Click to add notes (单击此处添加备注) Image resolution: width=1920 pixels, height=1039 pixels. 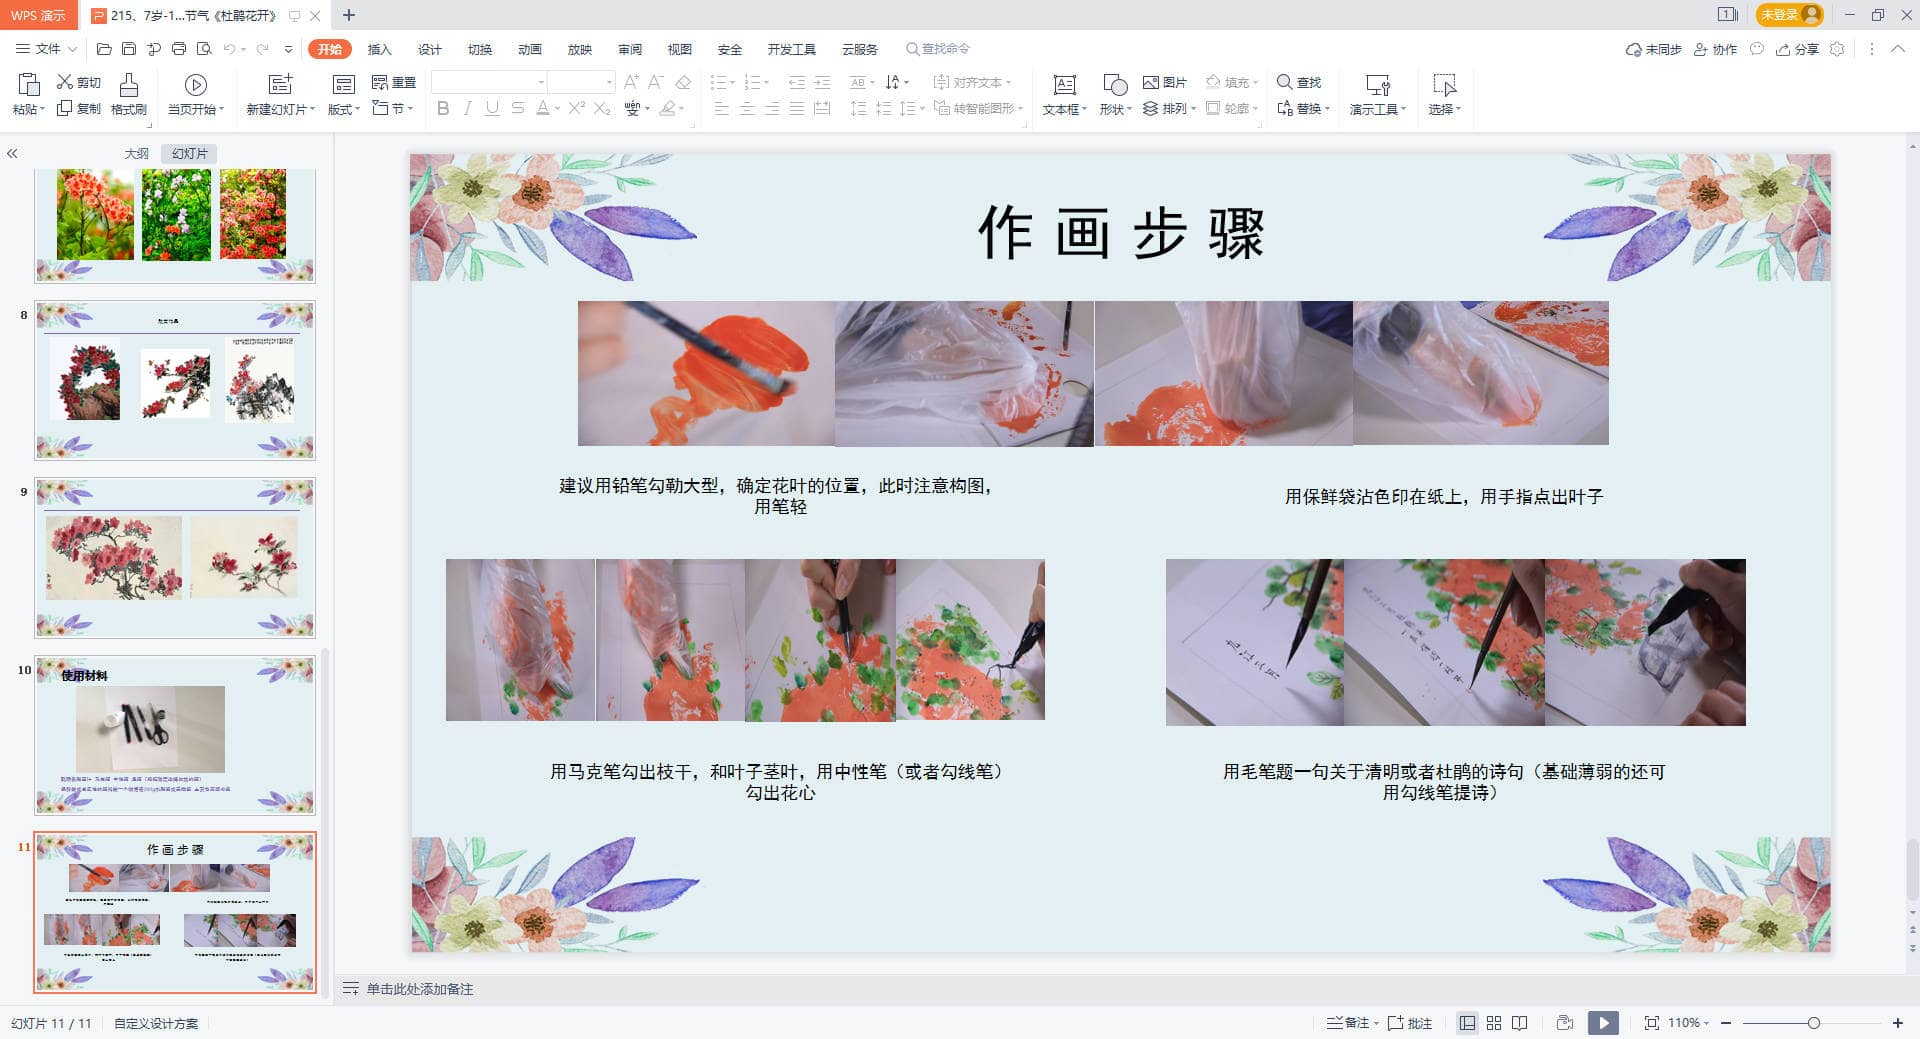(x=420, y=989)
